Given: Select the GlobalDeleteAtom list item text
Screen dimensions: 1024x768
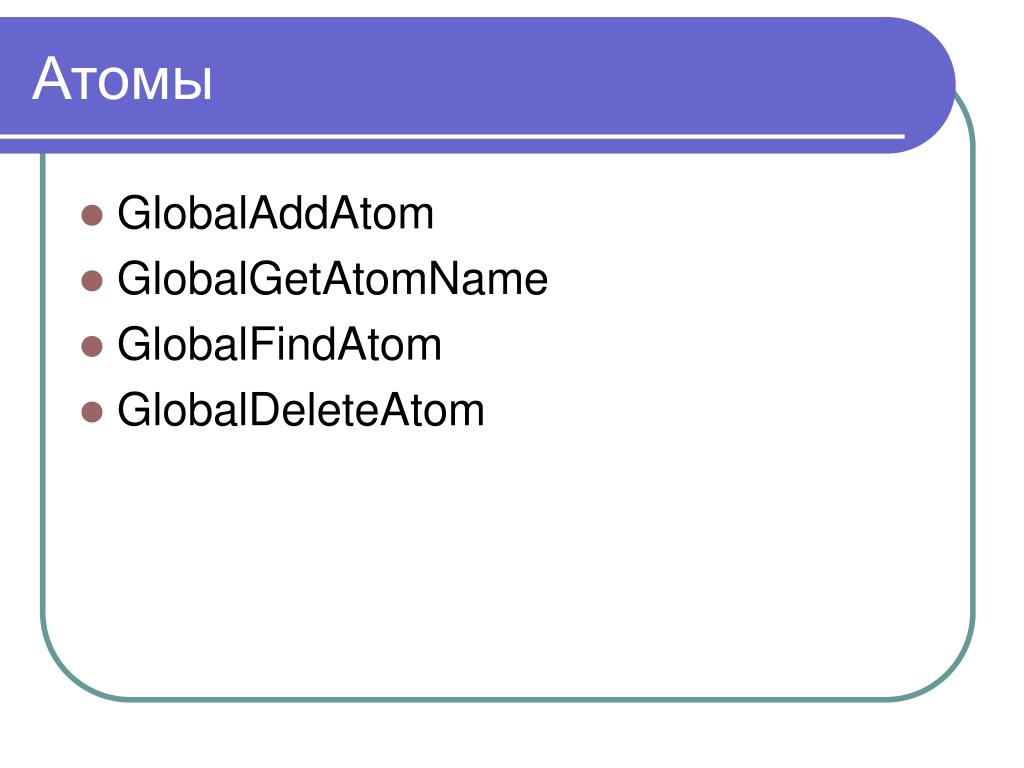Looking at the screenshot, I should [x=301, y=409].
